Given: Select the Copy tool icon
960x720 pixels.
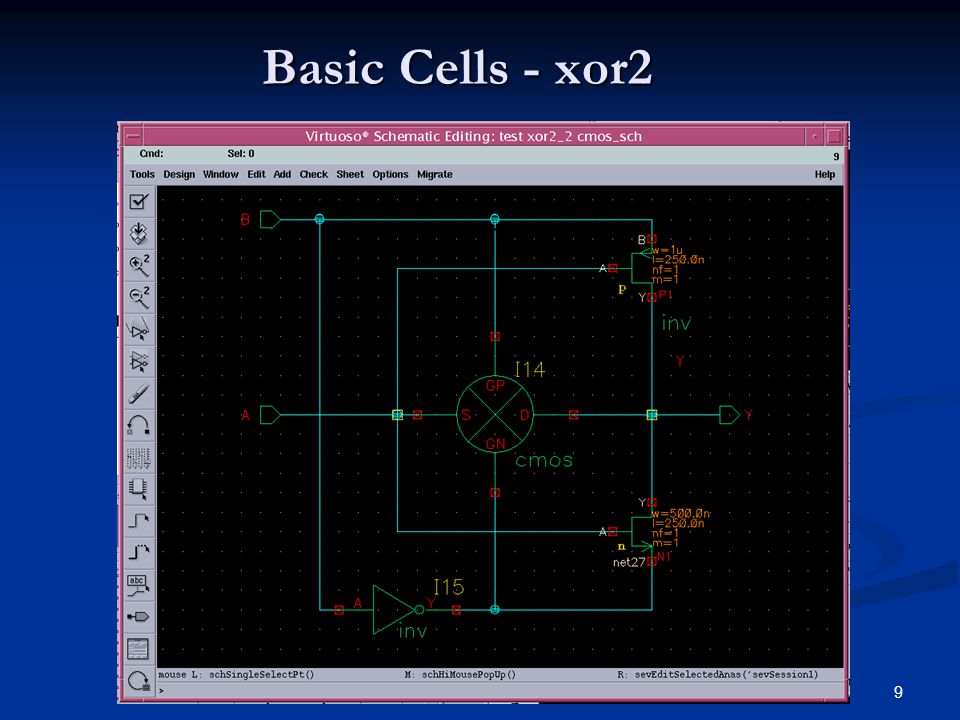Looking at the screenshot, I should click(x=139, y=361).
